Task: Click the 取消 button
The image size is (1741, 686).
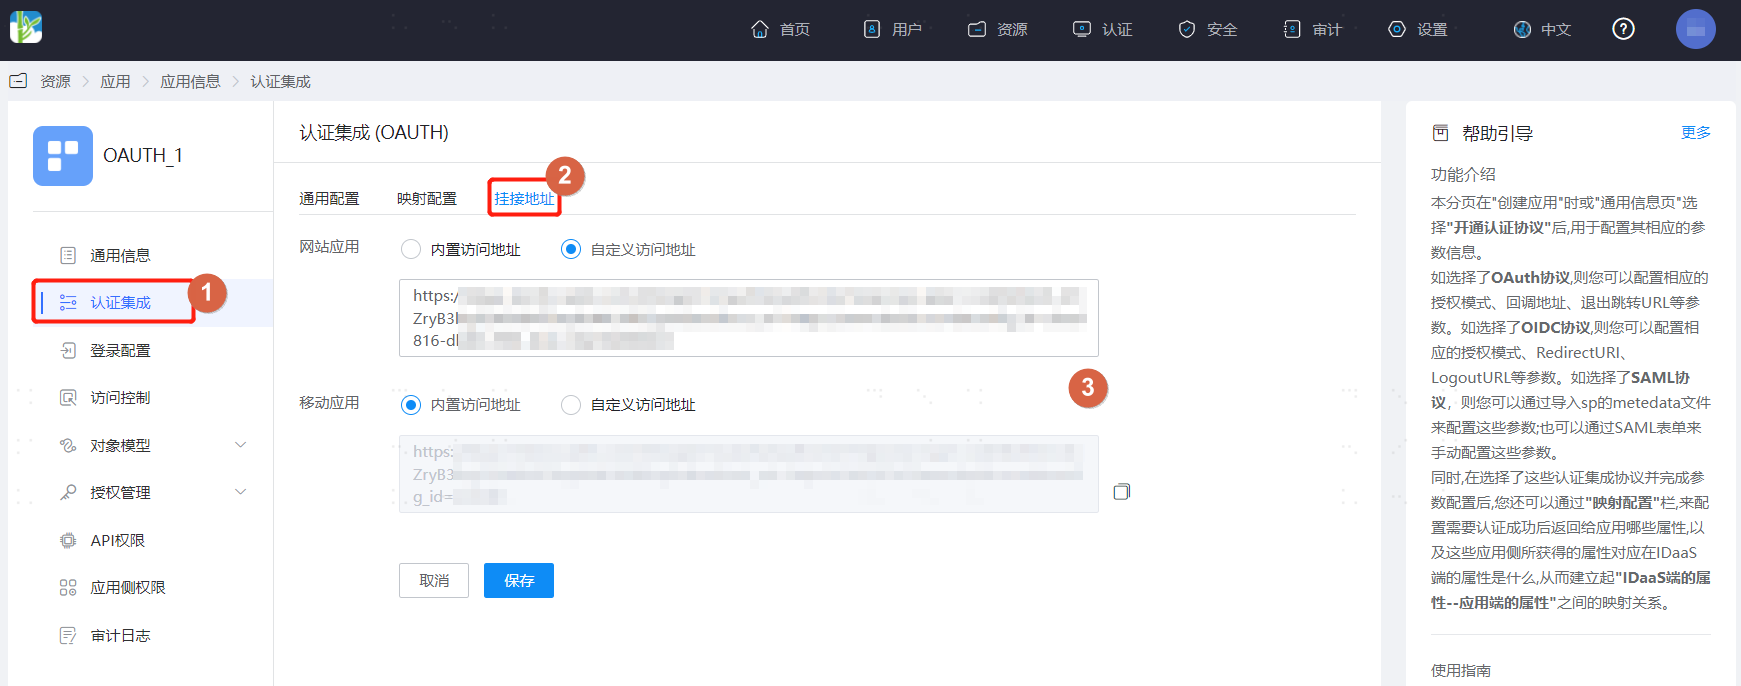Action: [434, 581]
